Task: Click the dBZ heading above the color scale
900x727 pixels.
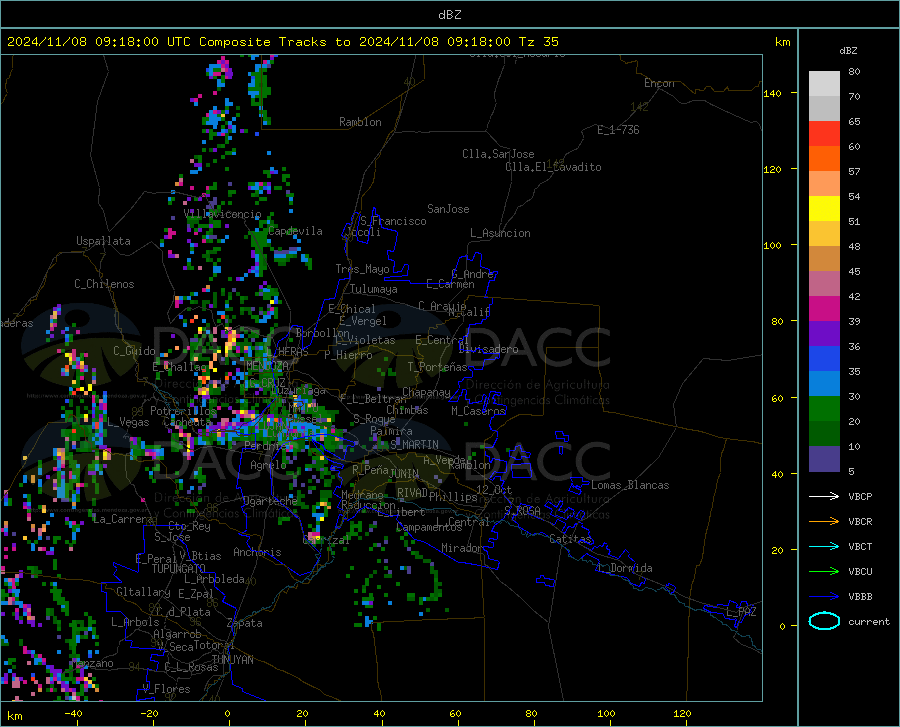Action: [848, 50]
